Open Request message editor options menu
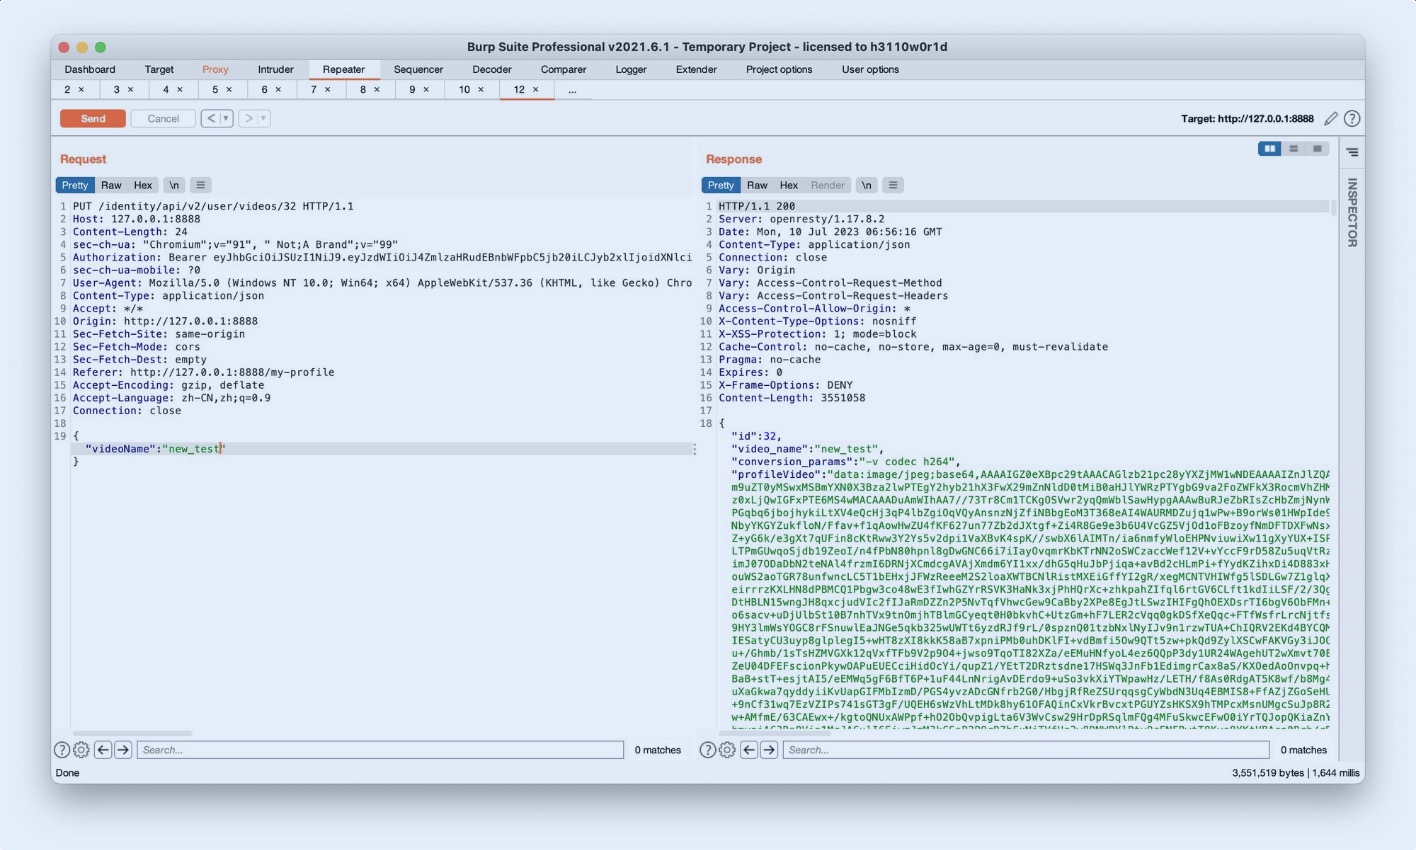The image size is (1416, 850). pyautogui.click(x=201, y=185)
